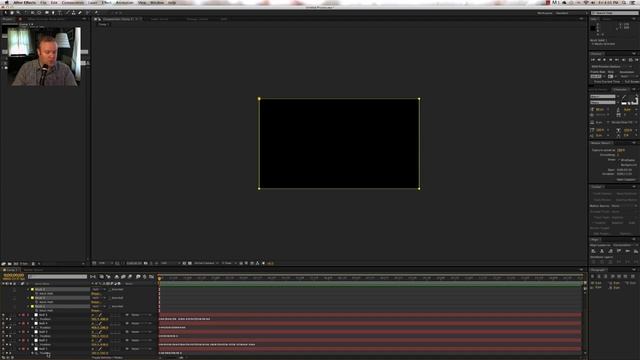This screenshot has height=360, width=640.
Task: Toggle Inverted checkbox on third mask
Action: (109, 306)
